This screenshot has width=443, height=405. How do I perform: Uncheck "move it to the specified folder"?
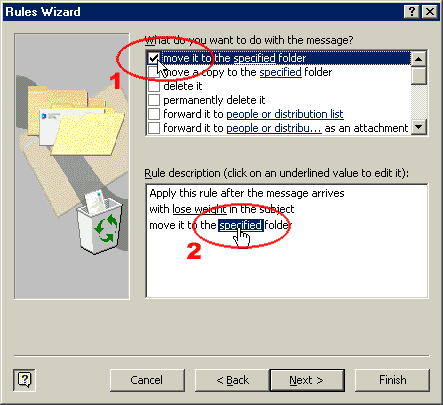(154, 58)
